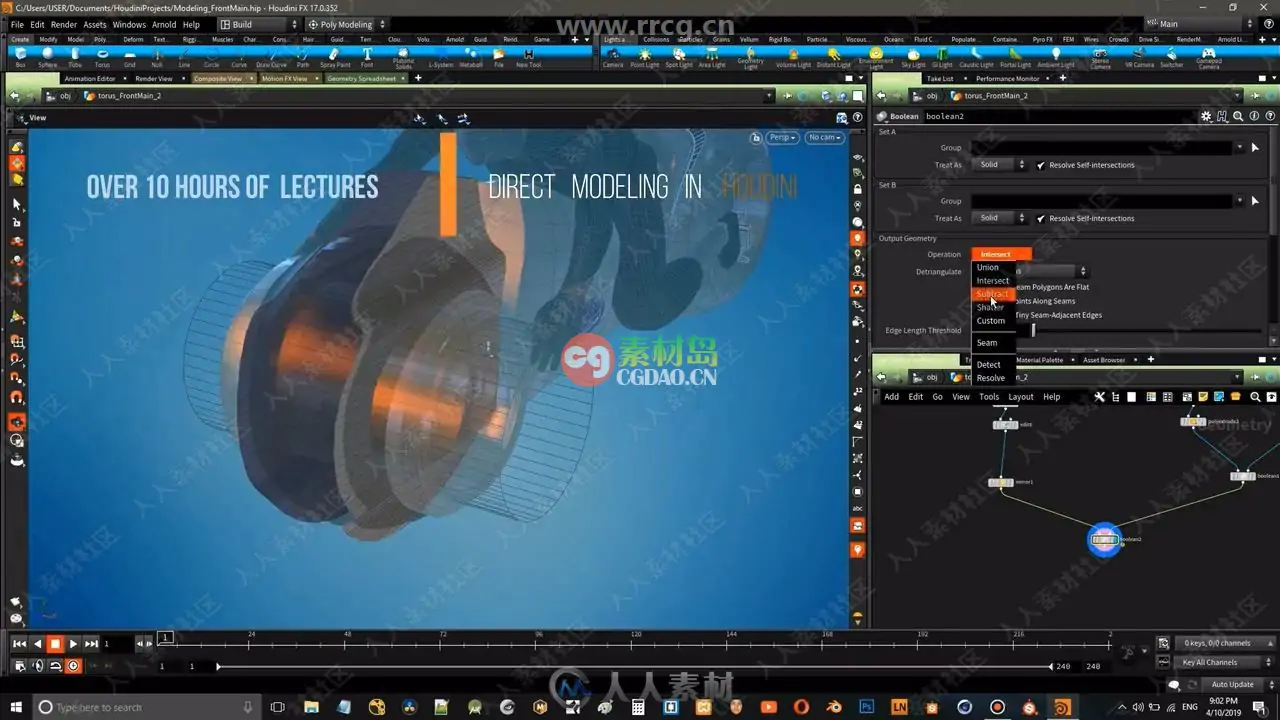Open parameter pane help icon
Viewport: 1280px width, 720px height.
point(1269,116)
